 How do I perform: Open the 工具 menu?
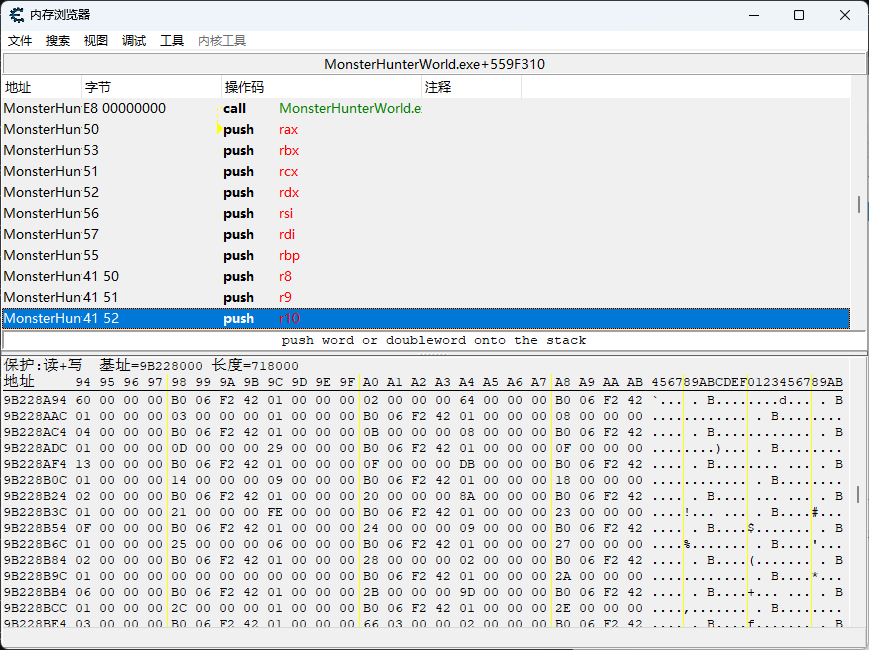pos(172,41)
